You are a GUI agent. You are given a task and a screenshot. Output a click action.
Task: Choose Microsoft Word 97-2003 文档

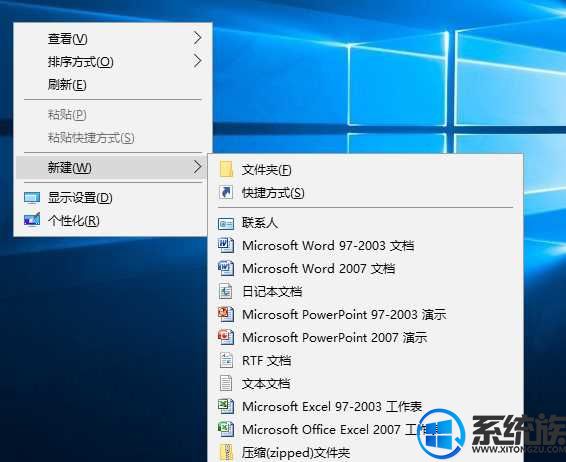click(365, 245)
